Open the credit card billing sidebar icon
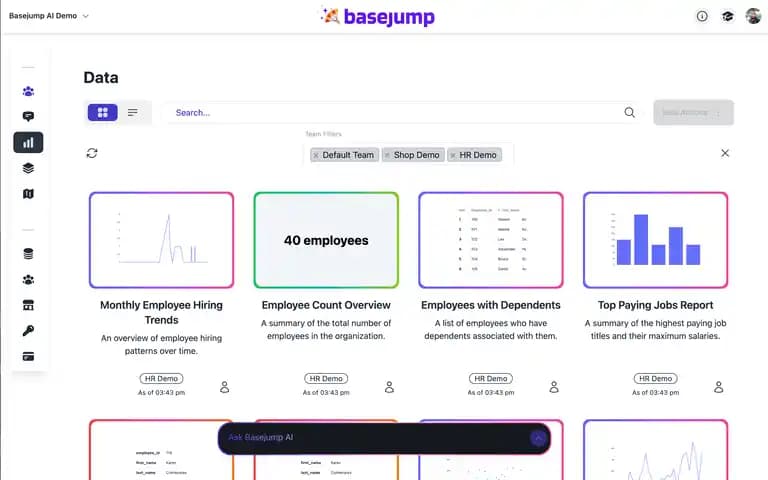The width and height of the screenshot is (768, 480). (28, 357)
